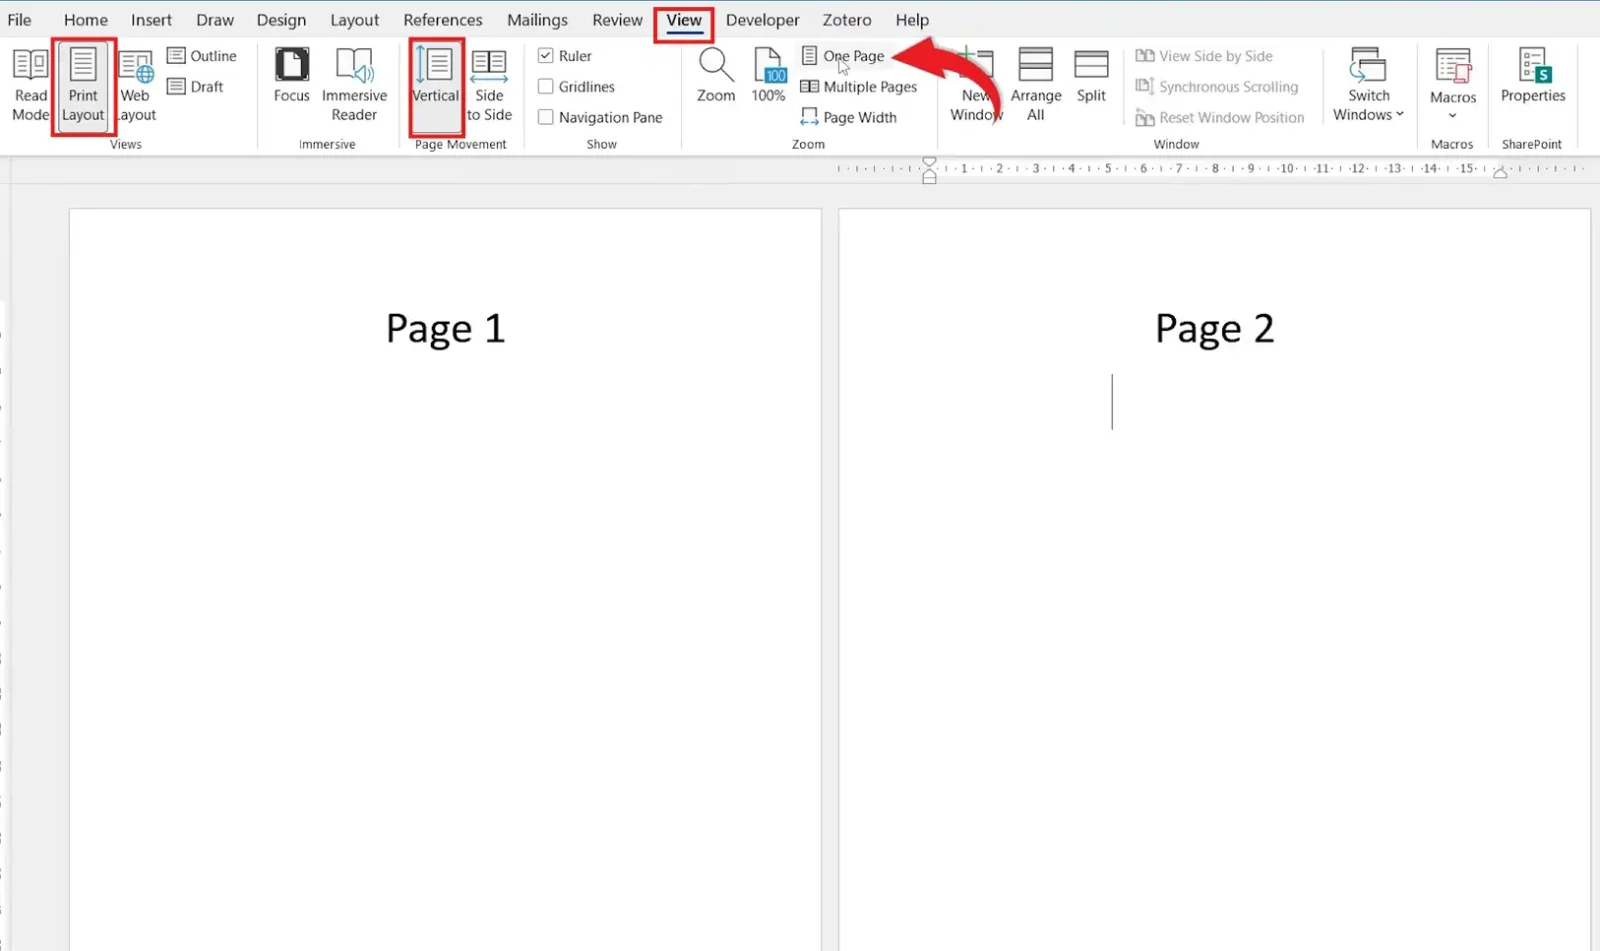1600x951 pixels.
Task: Open the Help tab
Action: 912,20
